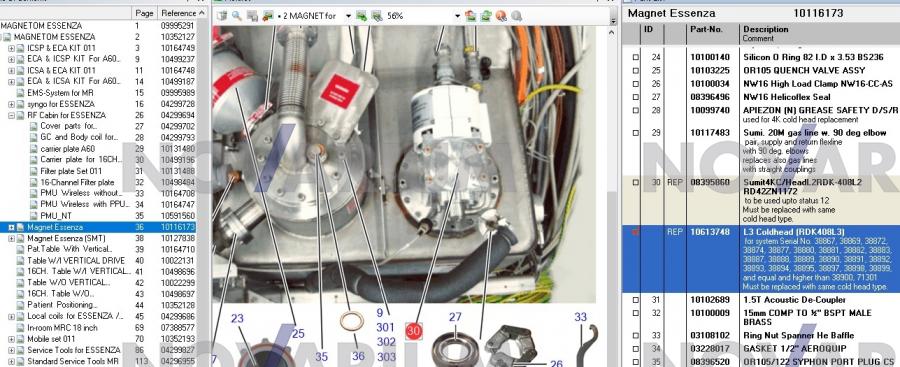Select 'PMU_NT' in contents tree
This screenshot has height=367, width=900.
[x=56, y=216]
